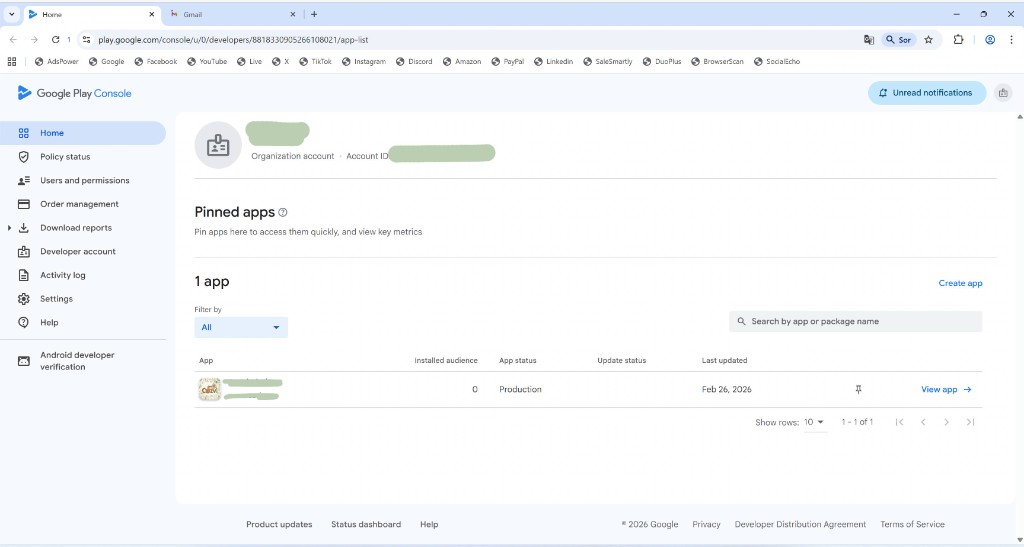Open the browser extensions puzzle icon
1024x547 pixels.
958,40
